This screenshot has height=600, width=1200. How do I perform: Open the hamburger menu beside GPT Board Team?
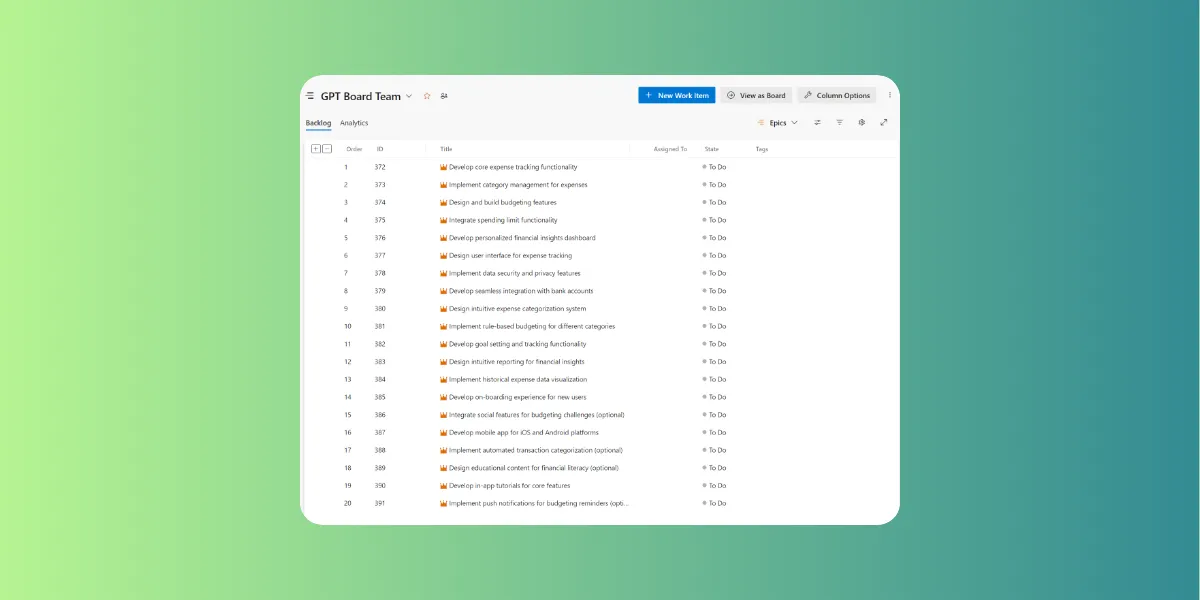310,96
